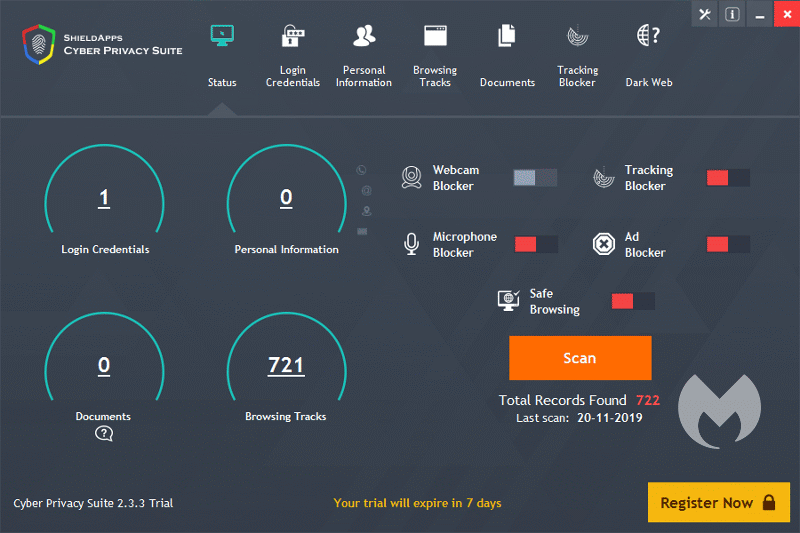This screenshot has width=800, height=533.
Task: Start a scan with the Scan button
Action: tap(580, 358)
